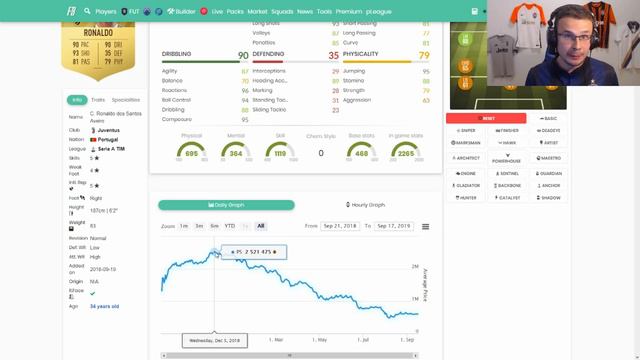Set the graph zoom to YTD
Viewport: 640px width, 360px height.
pos(230,226)
